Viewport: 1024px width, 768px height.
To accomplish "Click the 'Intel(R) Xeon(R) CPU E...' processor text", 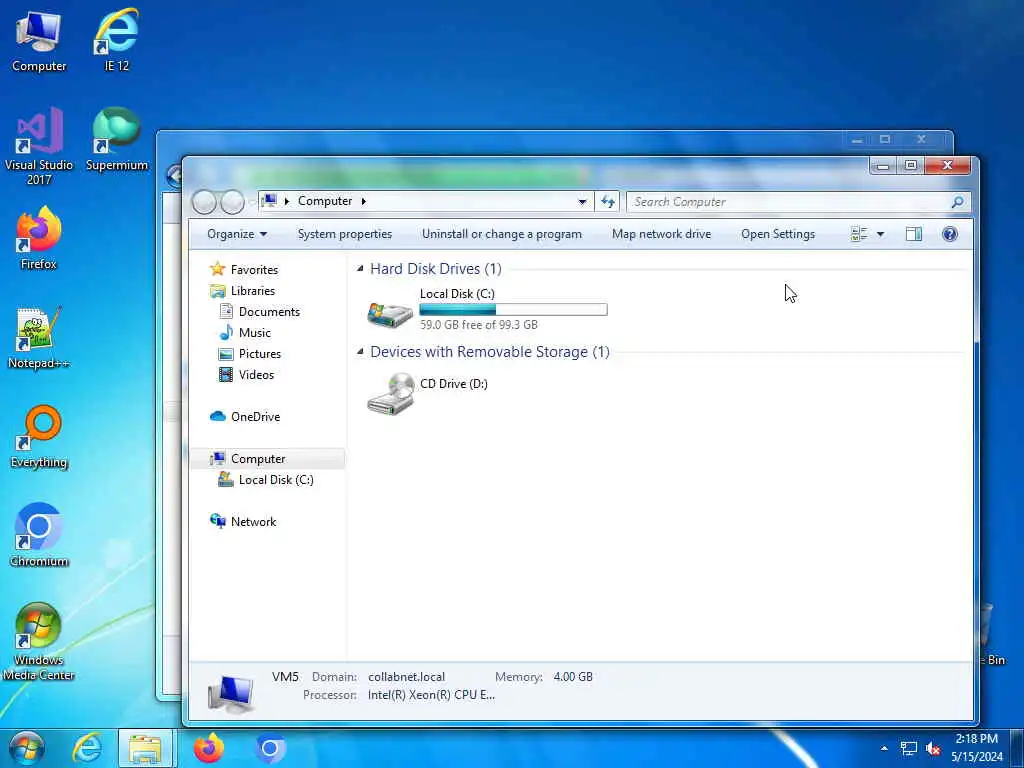I will tap(431, 695).
